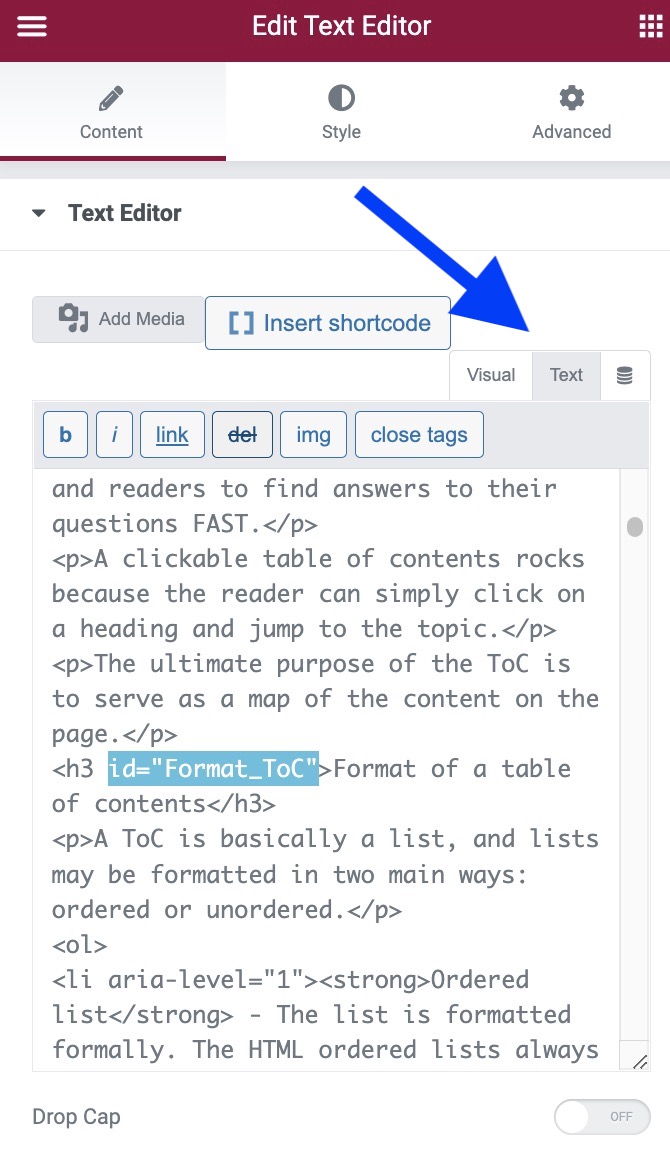The image size is (670, 1162).
Task: Collapse the Text Editor section arrow
Action: tap(39, 213)
